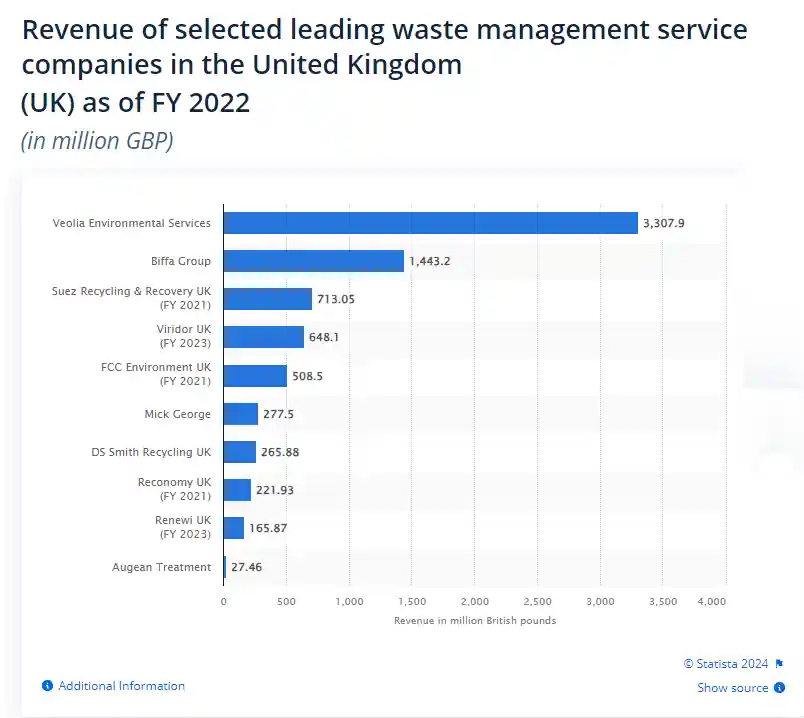The height and width of the screenshot is (718, 804).
Task: Click the Viridor UK bar in chart
Action: [x=263, y=337]
